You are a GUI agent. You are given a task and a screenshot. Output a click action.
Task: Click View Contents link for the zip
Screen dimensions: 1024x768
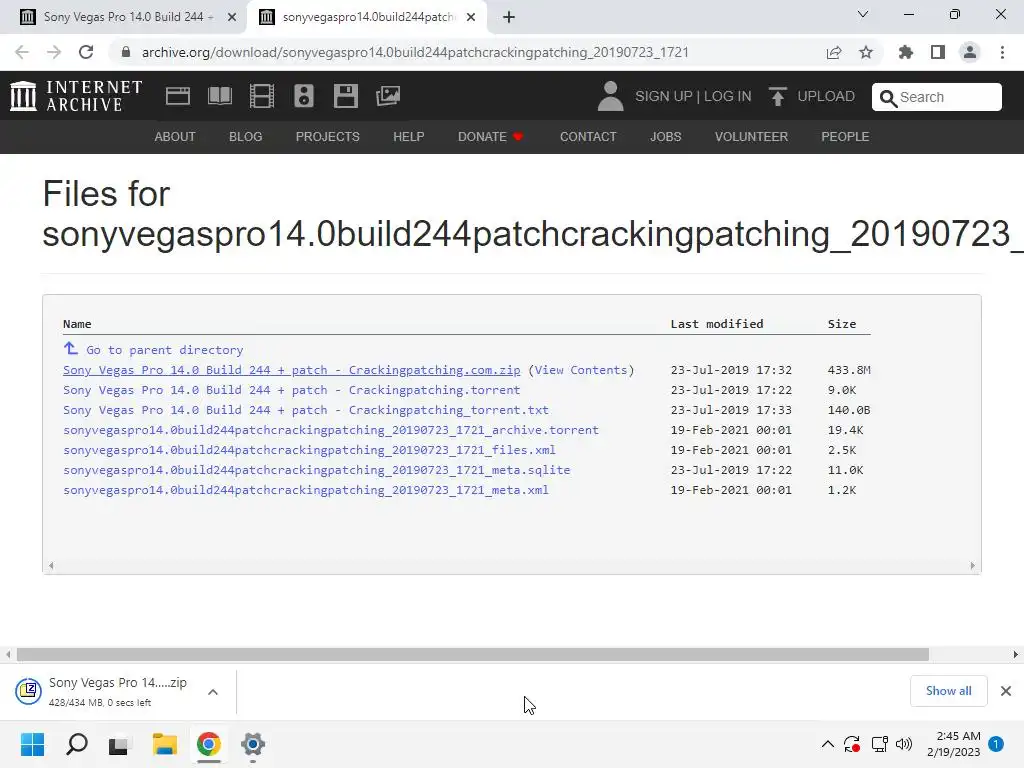point(581,370)
